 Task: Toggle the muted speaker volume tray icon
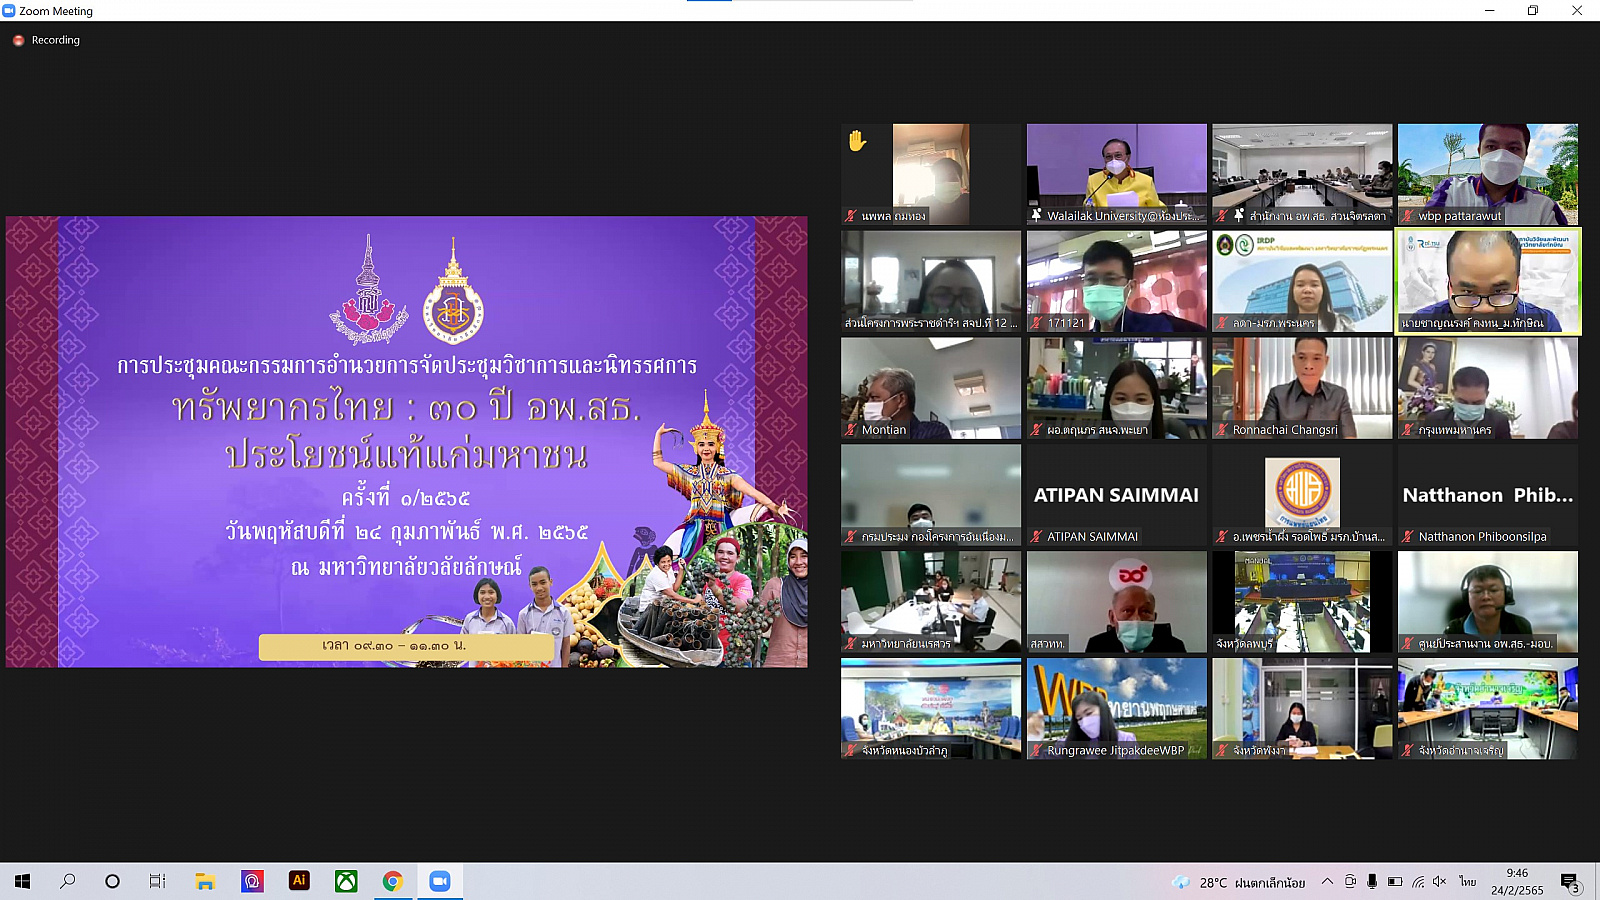[1440, 882]
